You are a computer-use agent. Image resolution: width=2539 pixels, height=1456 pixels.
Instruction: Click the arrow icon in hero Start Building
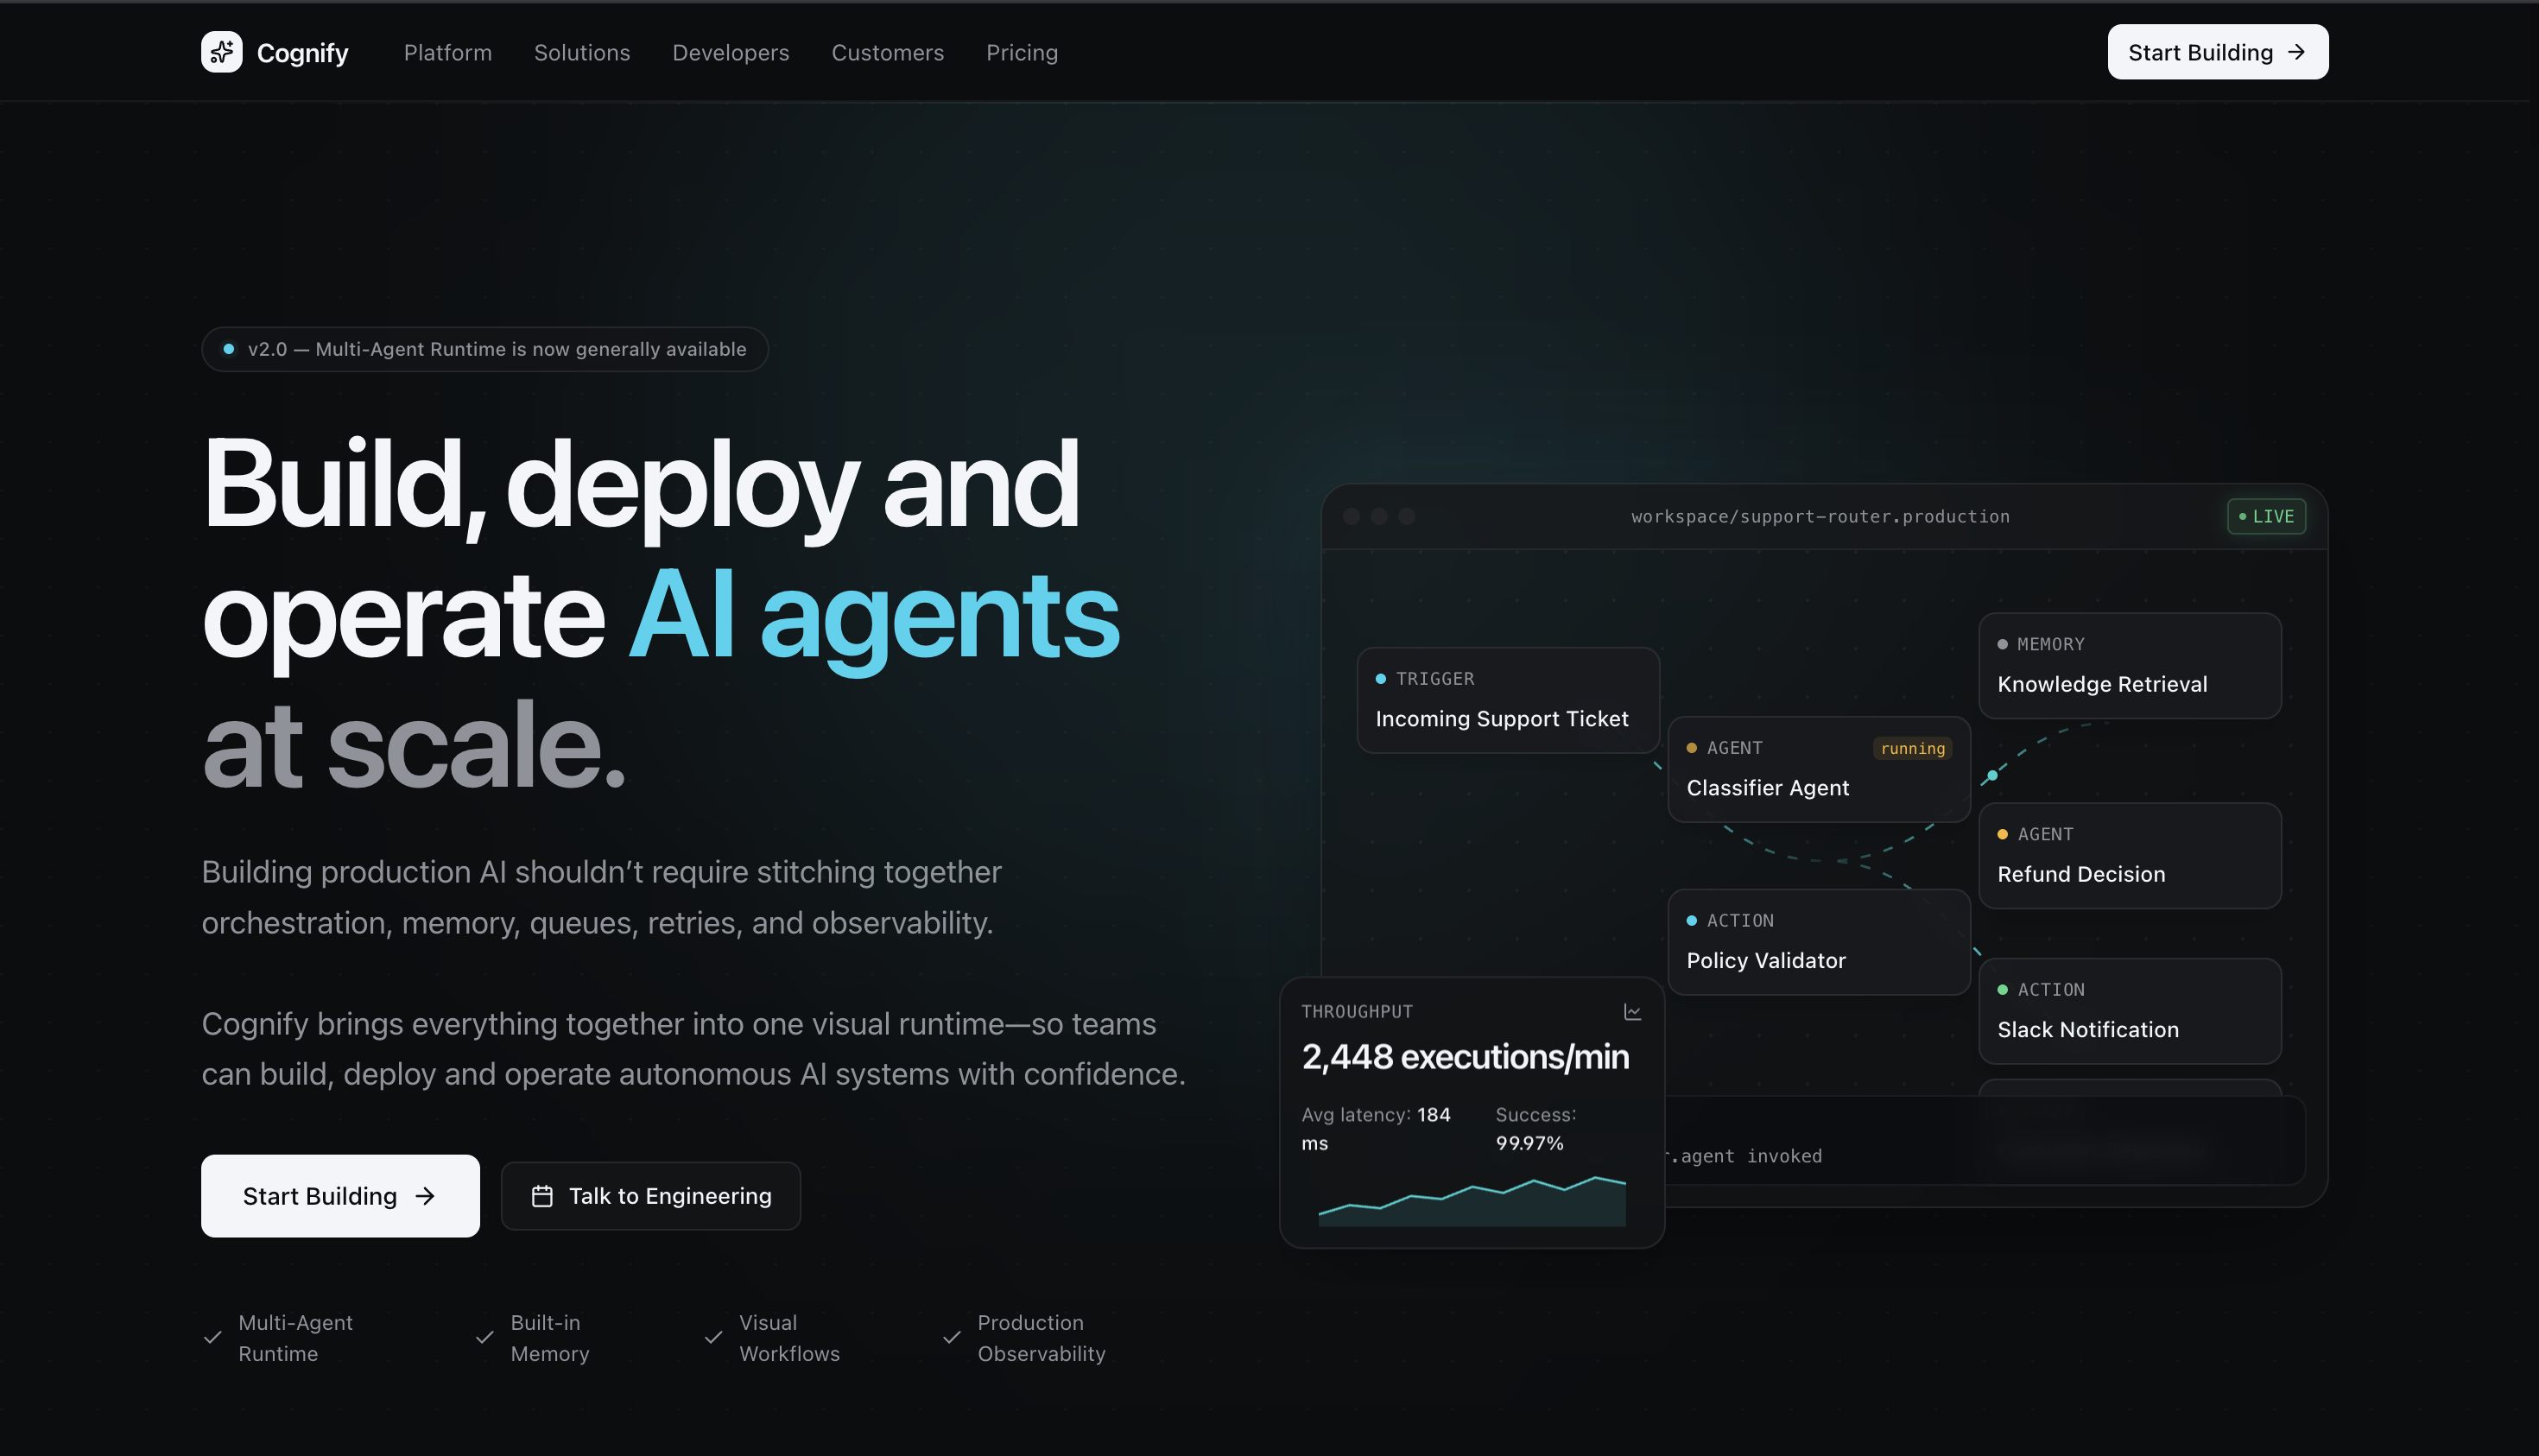(425, 1196)
